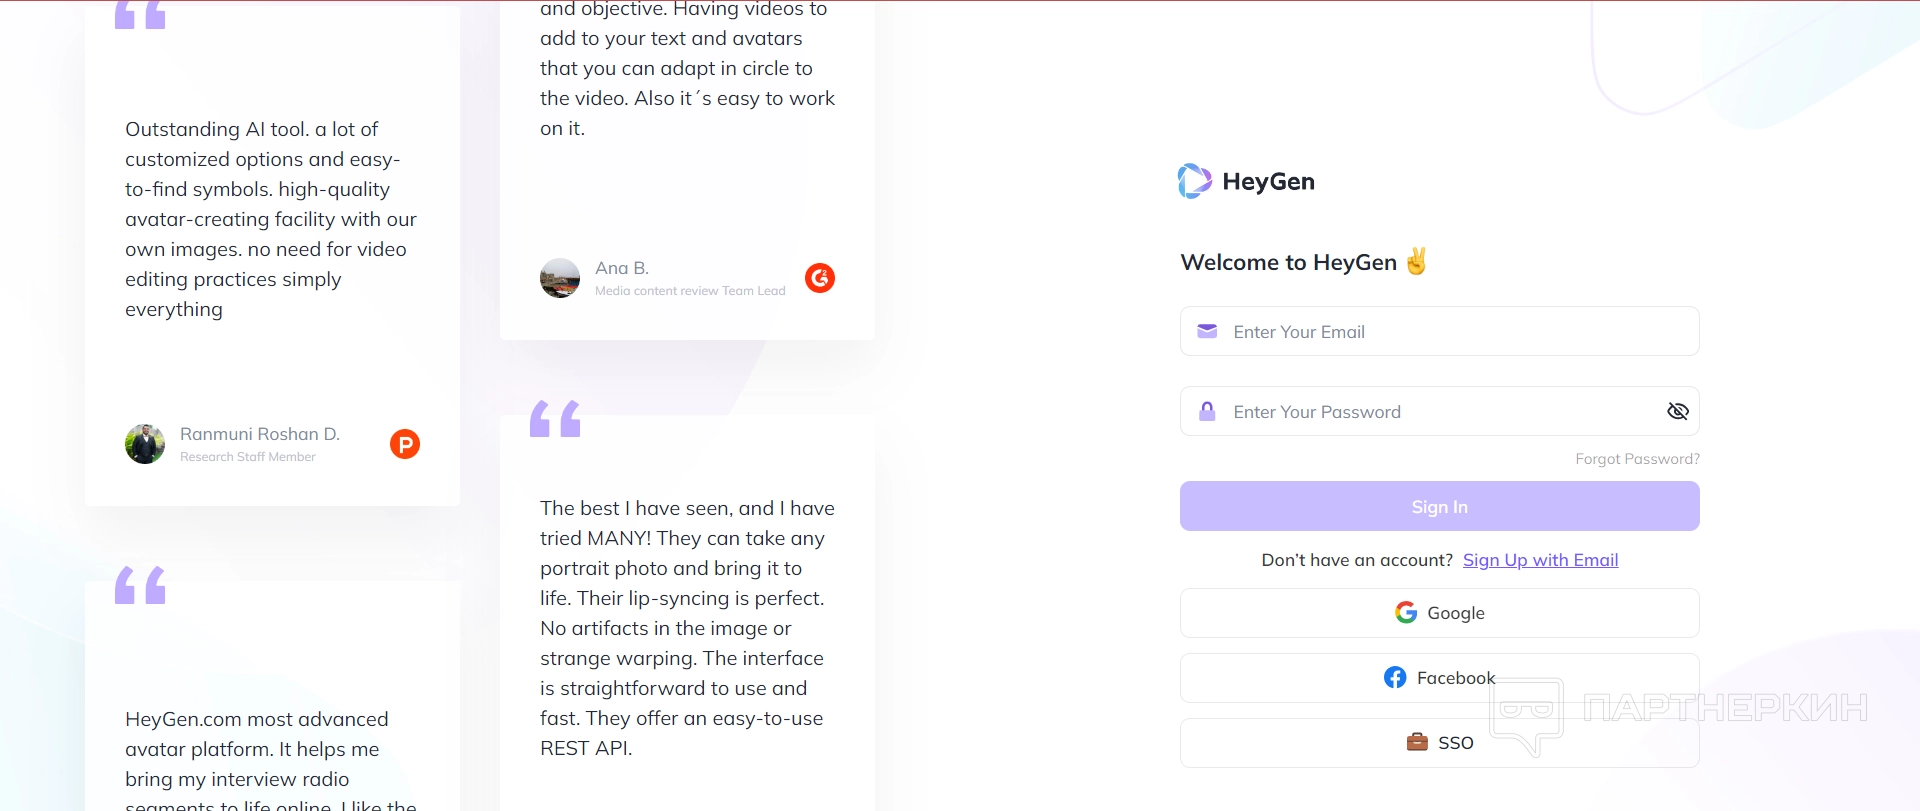
Task: Focus the Enter Your Password field
Action: (x=1440, y=411)
